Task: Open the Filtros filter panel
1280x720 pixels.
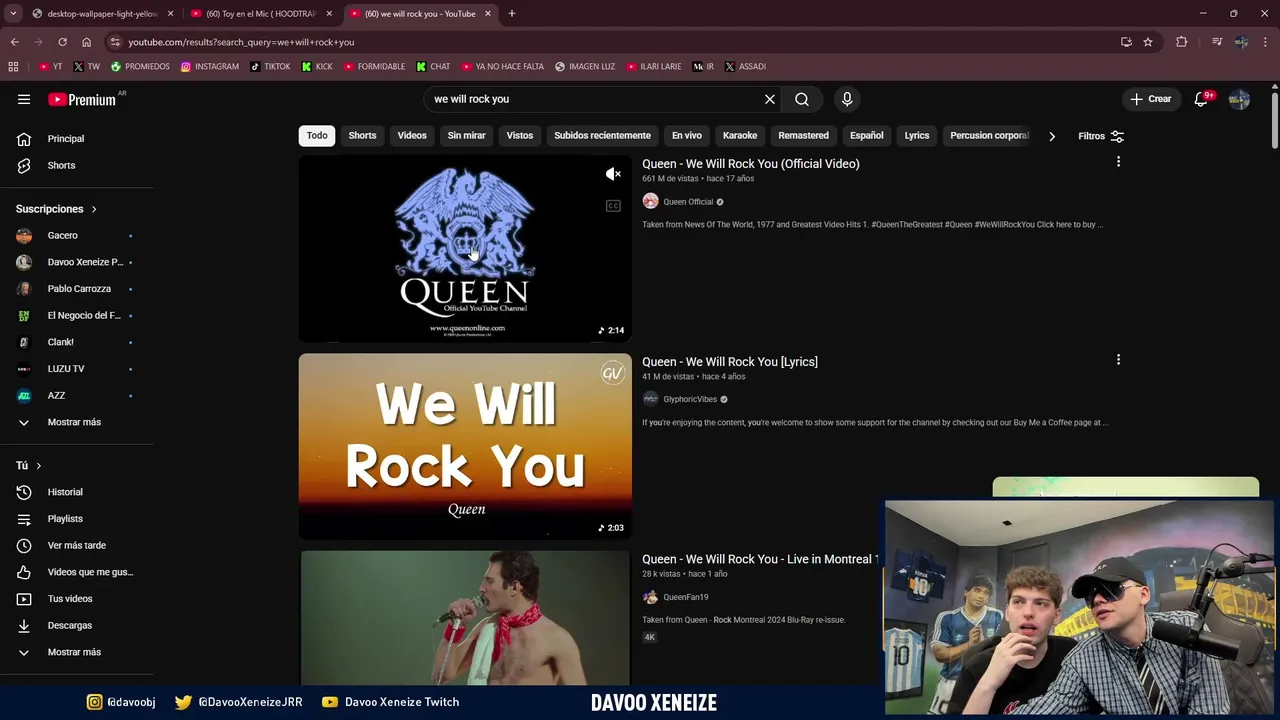Action: (1101, 136)
